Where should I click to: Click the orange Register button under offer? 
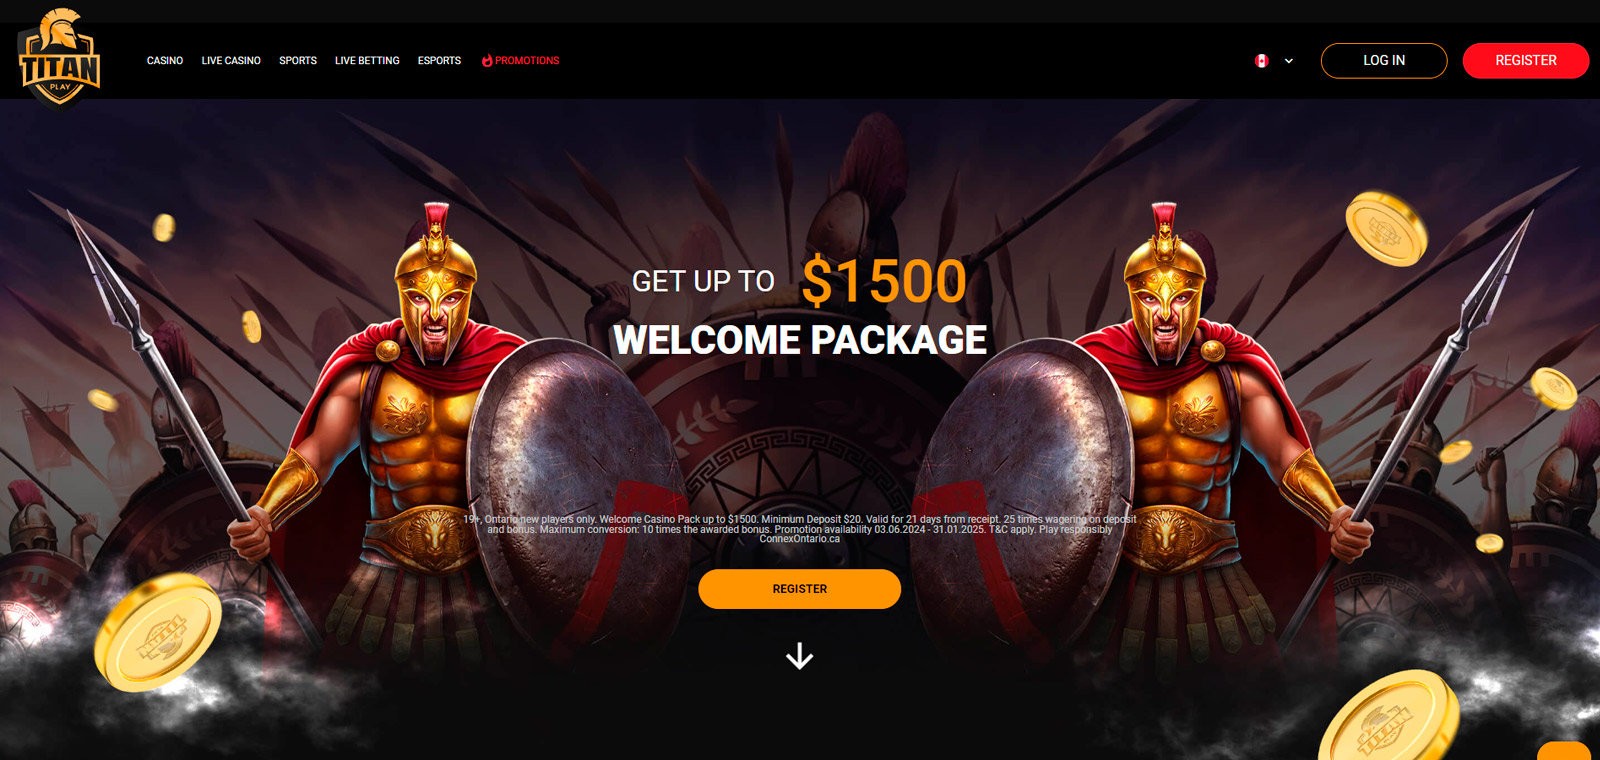pos(799,589)
